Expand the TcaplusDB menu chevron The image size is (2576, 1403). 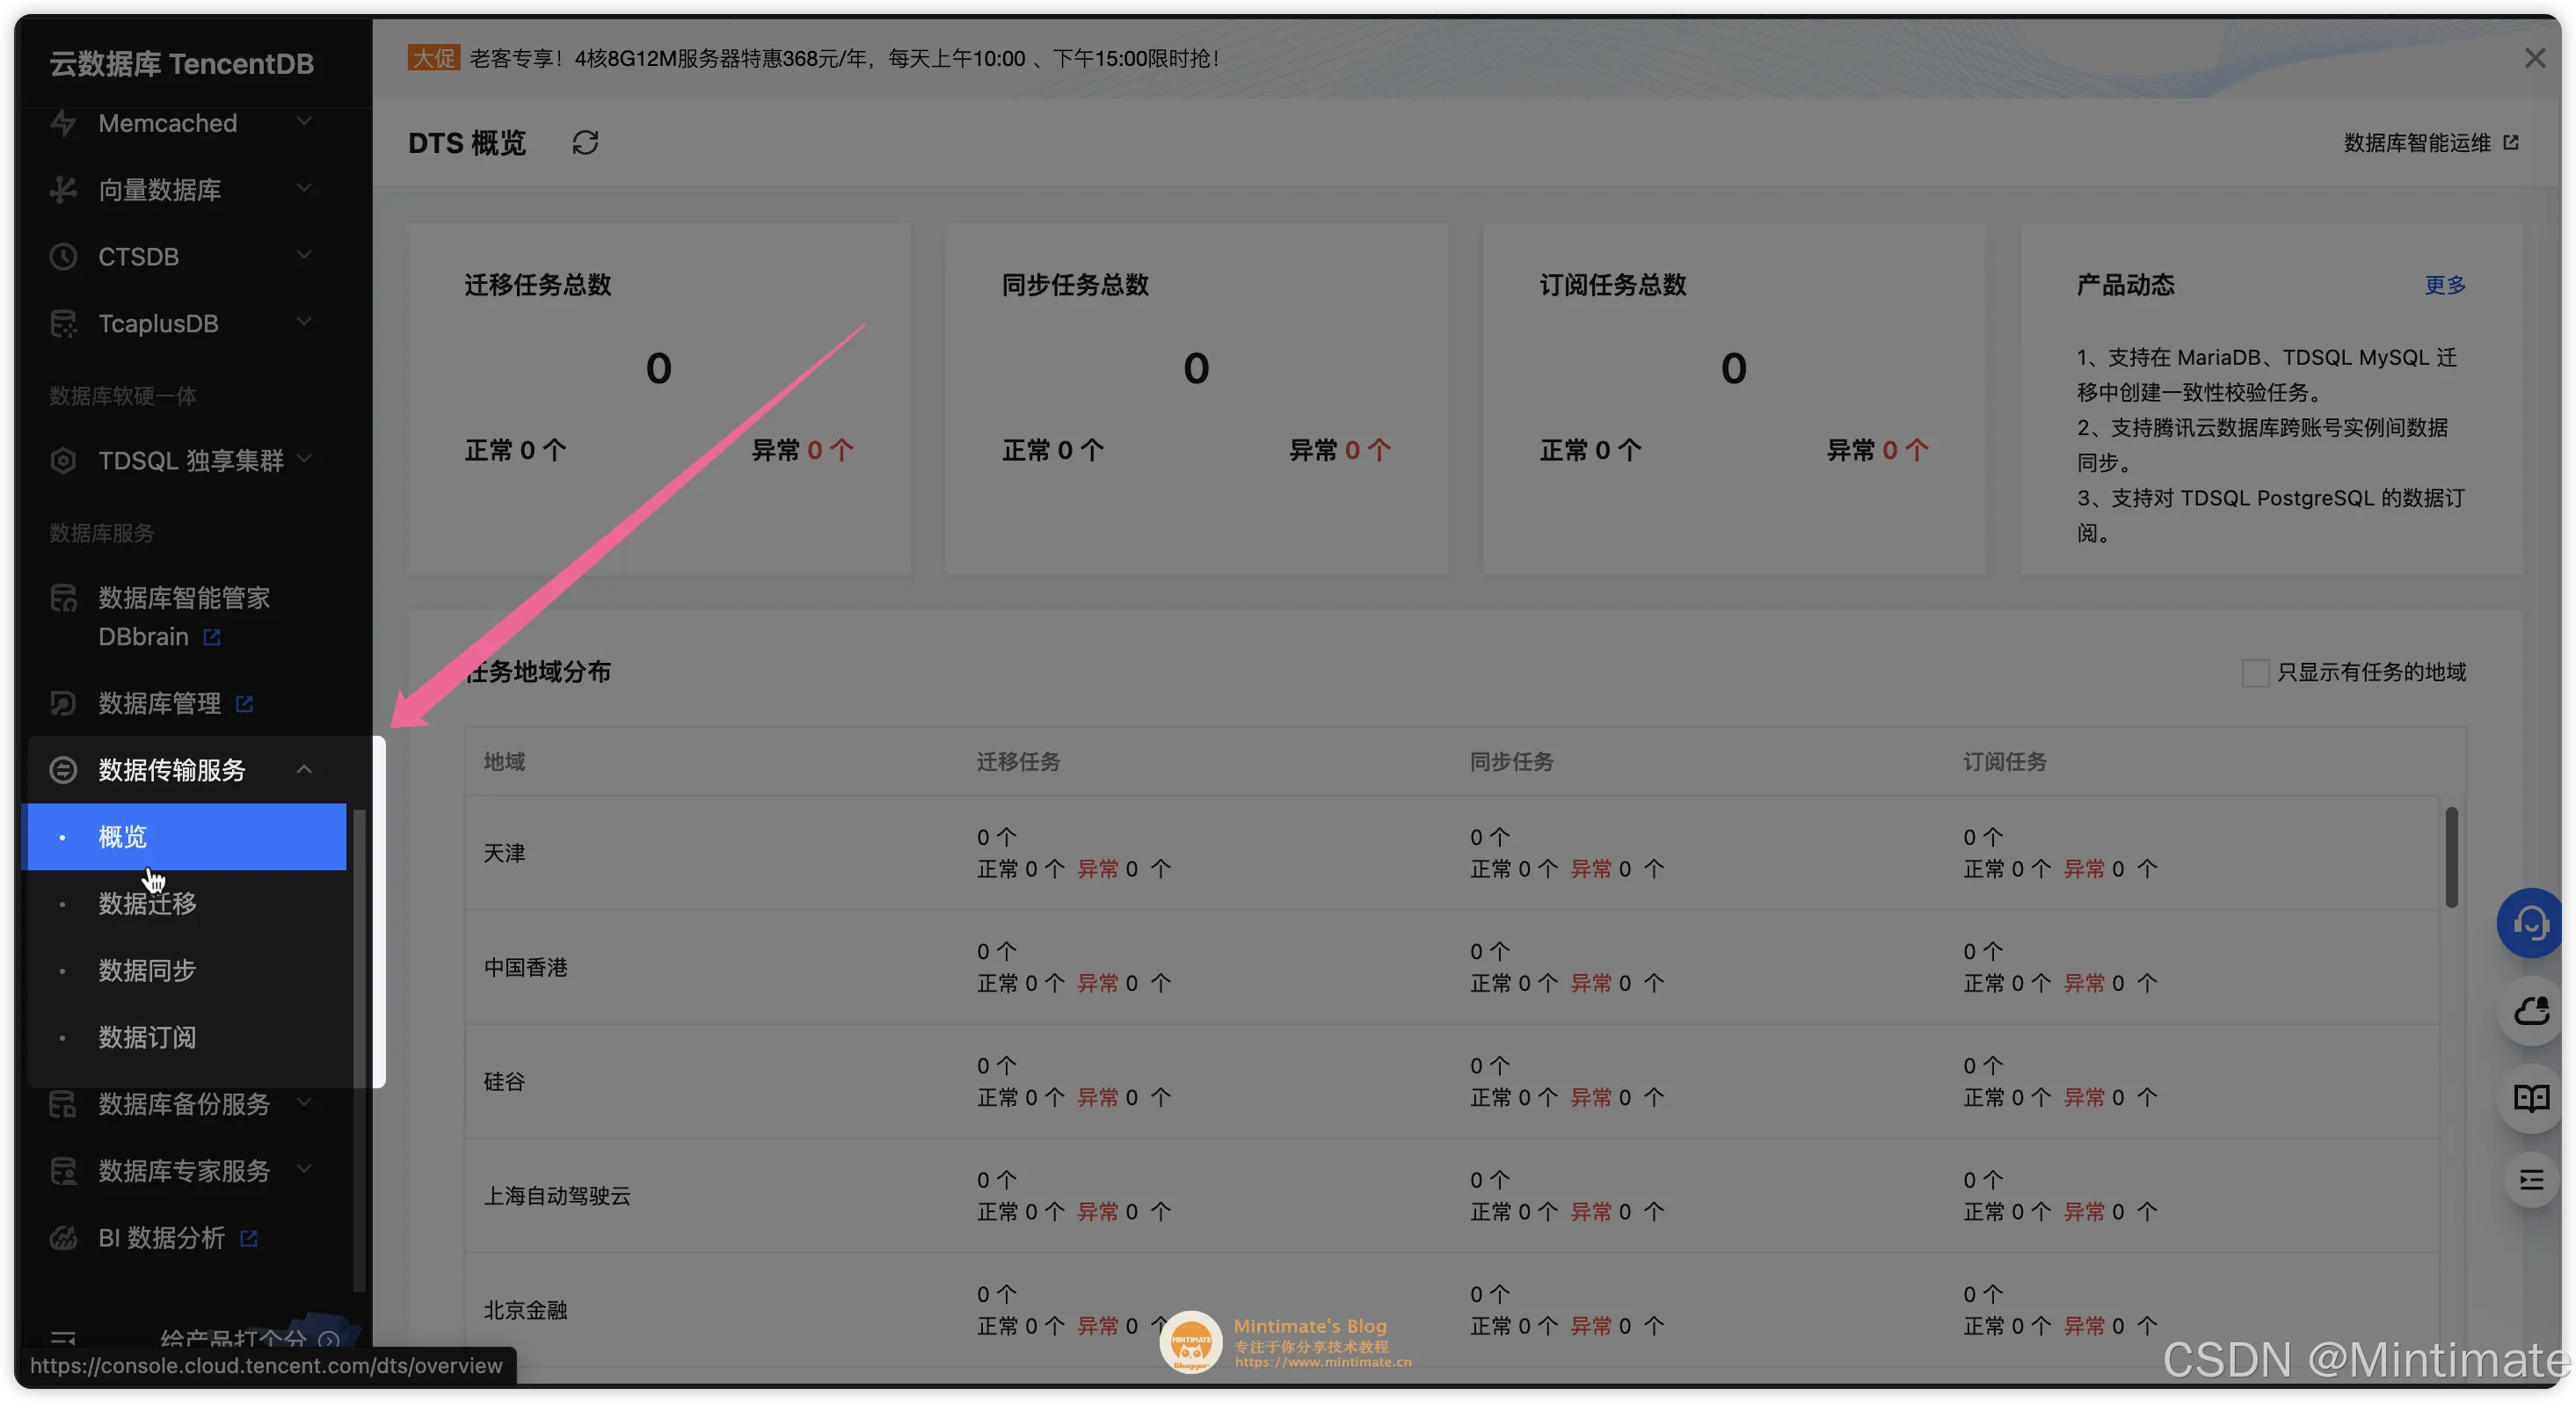coord(304,322)
